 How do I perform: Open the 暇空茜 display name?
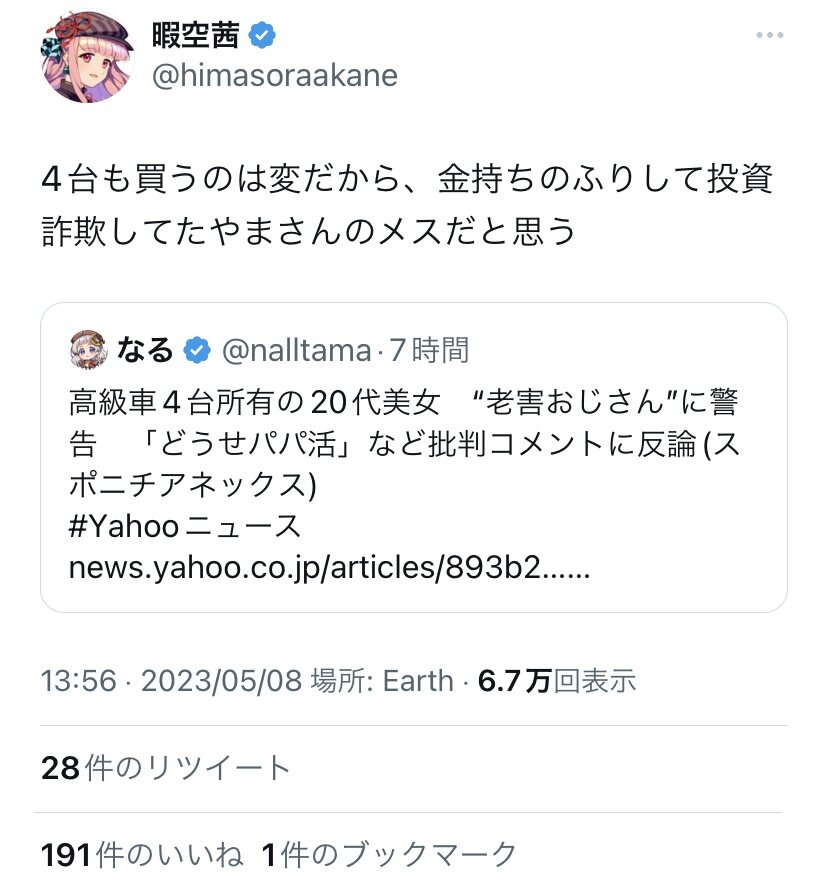(194, 37)
